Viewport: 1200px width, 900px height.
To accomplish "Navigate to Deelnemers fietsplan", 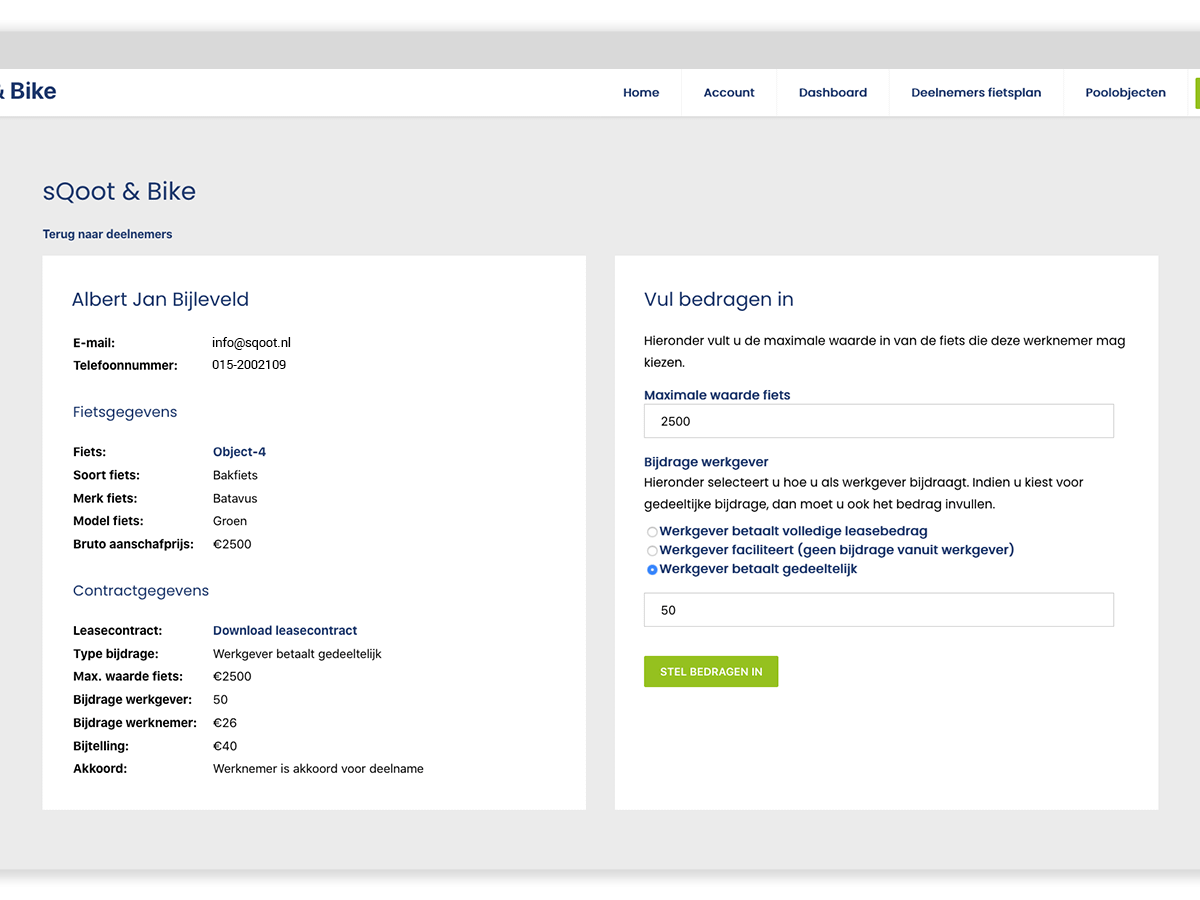I will pos(976,93).
